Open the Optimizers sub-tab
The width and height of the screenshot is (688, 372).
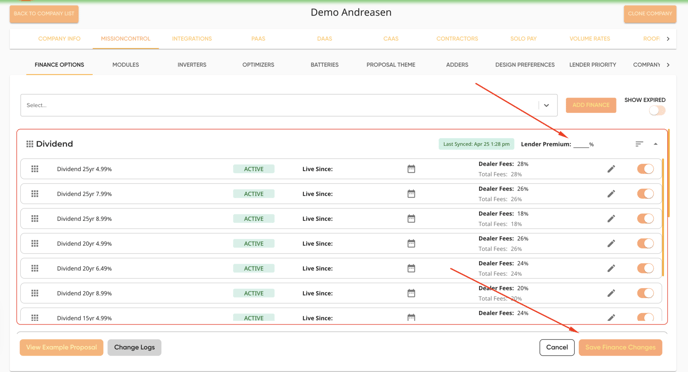258,64
